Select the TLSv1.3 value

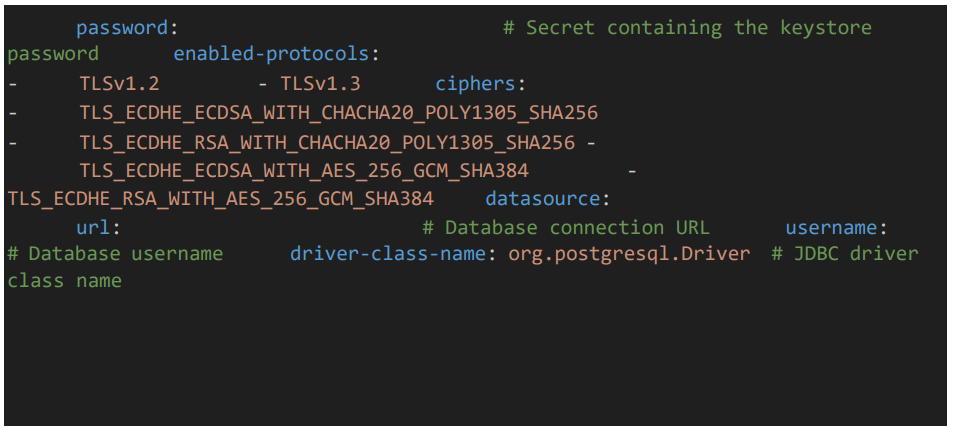pos(320,83)
